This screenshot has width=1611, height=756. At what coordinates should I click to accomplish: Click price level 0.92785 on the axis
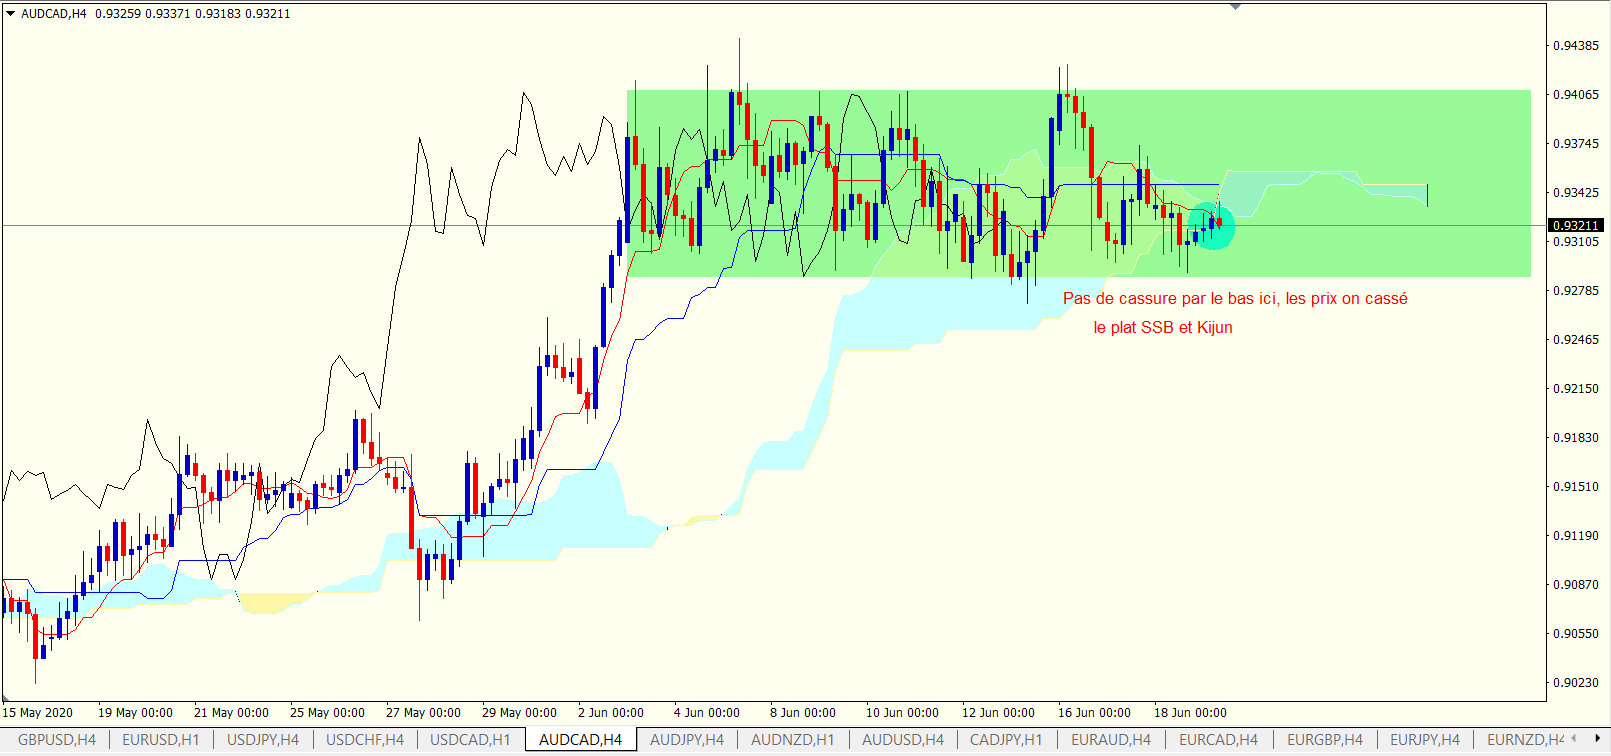1575,291
